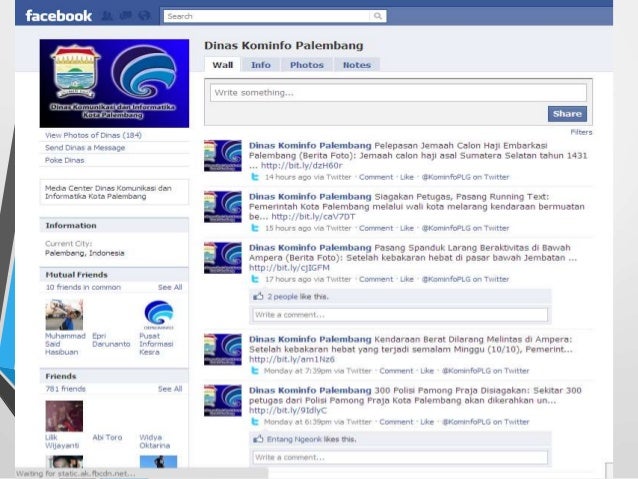Click Comment on Monday 7:39pm post
This screenshot has width=638, height=479.
(396, 371)
